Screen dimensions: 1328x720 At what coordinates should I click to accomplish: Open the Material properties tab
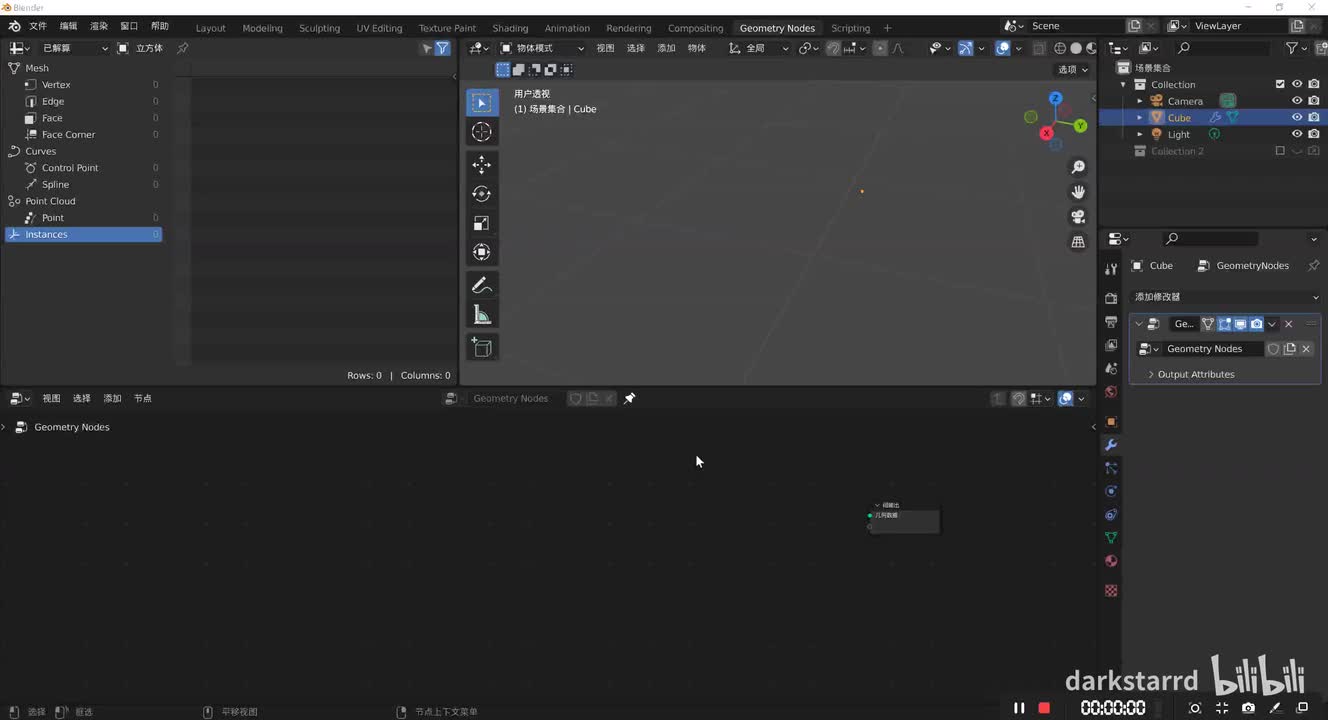(x=1111, y=561)
